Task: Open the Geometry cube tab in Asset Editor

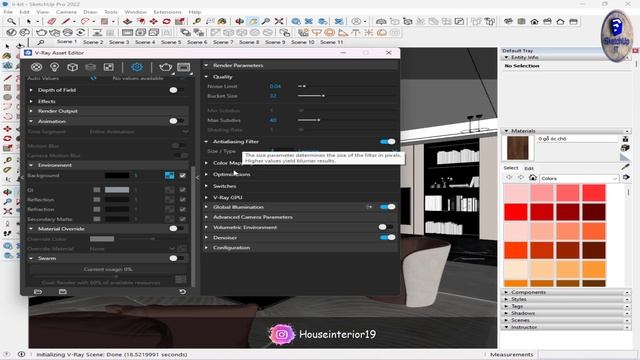Action: click(72, 67)
